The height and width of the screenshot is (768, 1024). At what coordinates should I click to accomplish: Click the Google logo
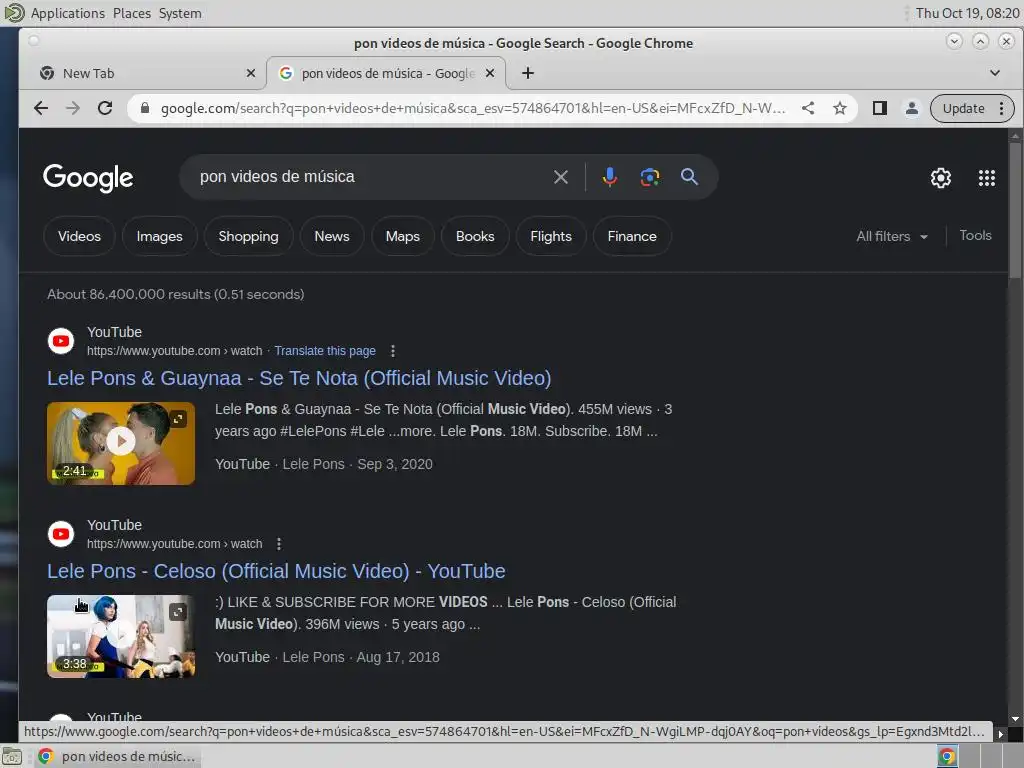coord(88,178)
